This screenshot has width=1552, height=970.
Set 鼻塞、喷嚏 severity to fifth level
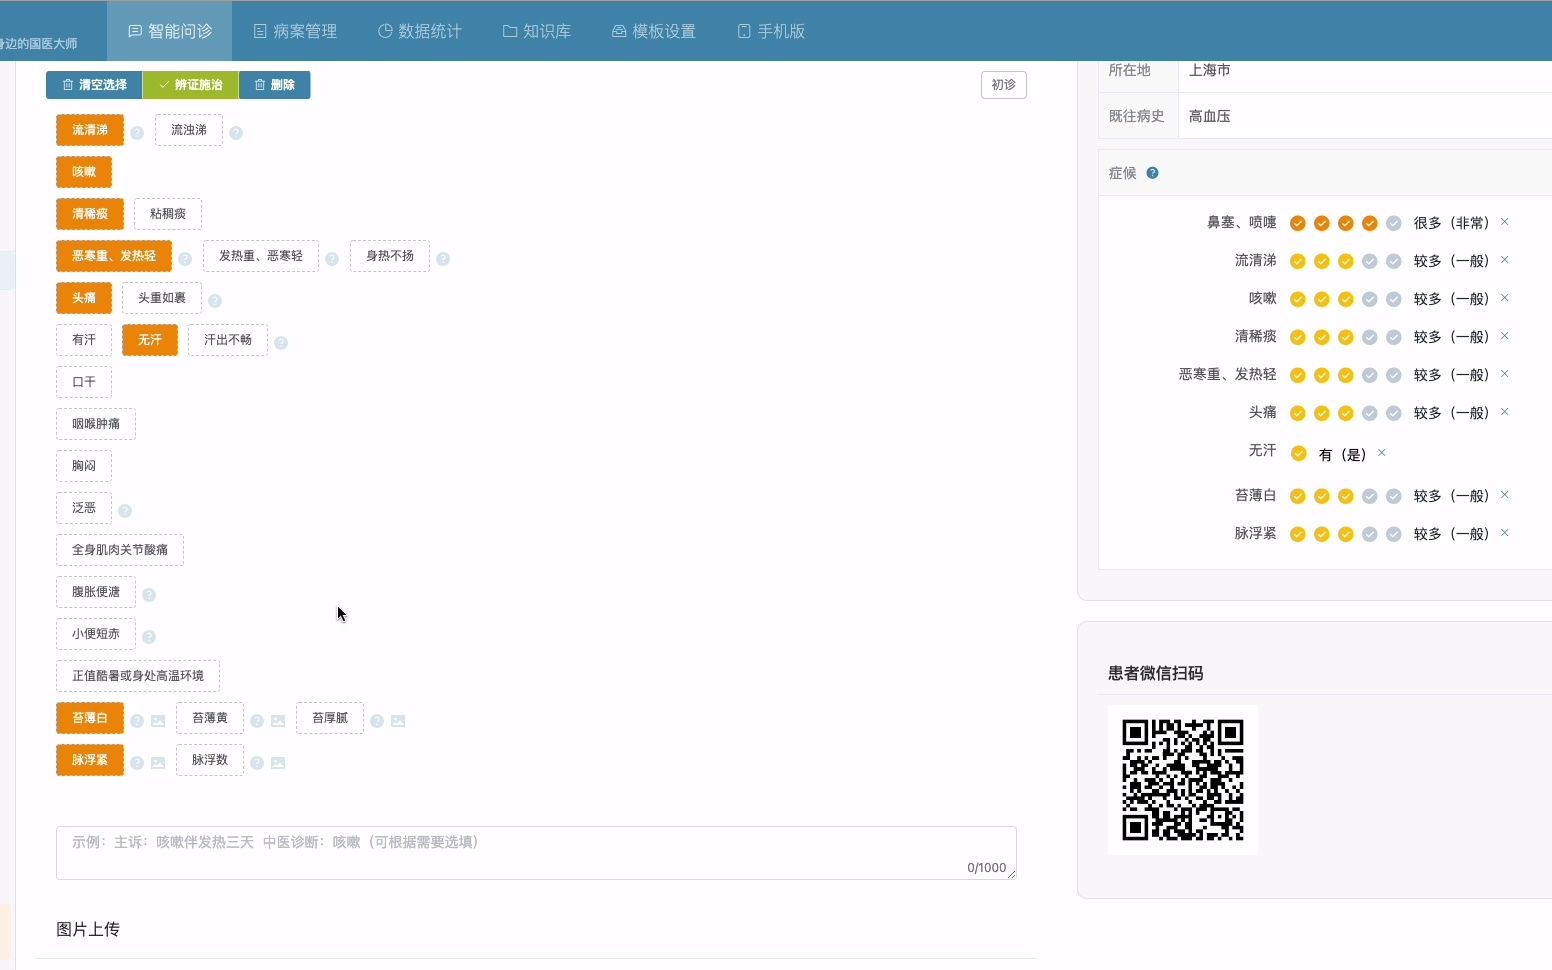(1394, 223)
